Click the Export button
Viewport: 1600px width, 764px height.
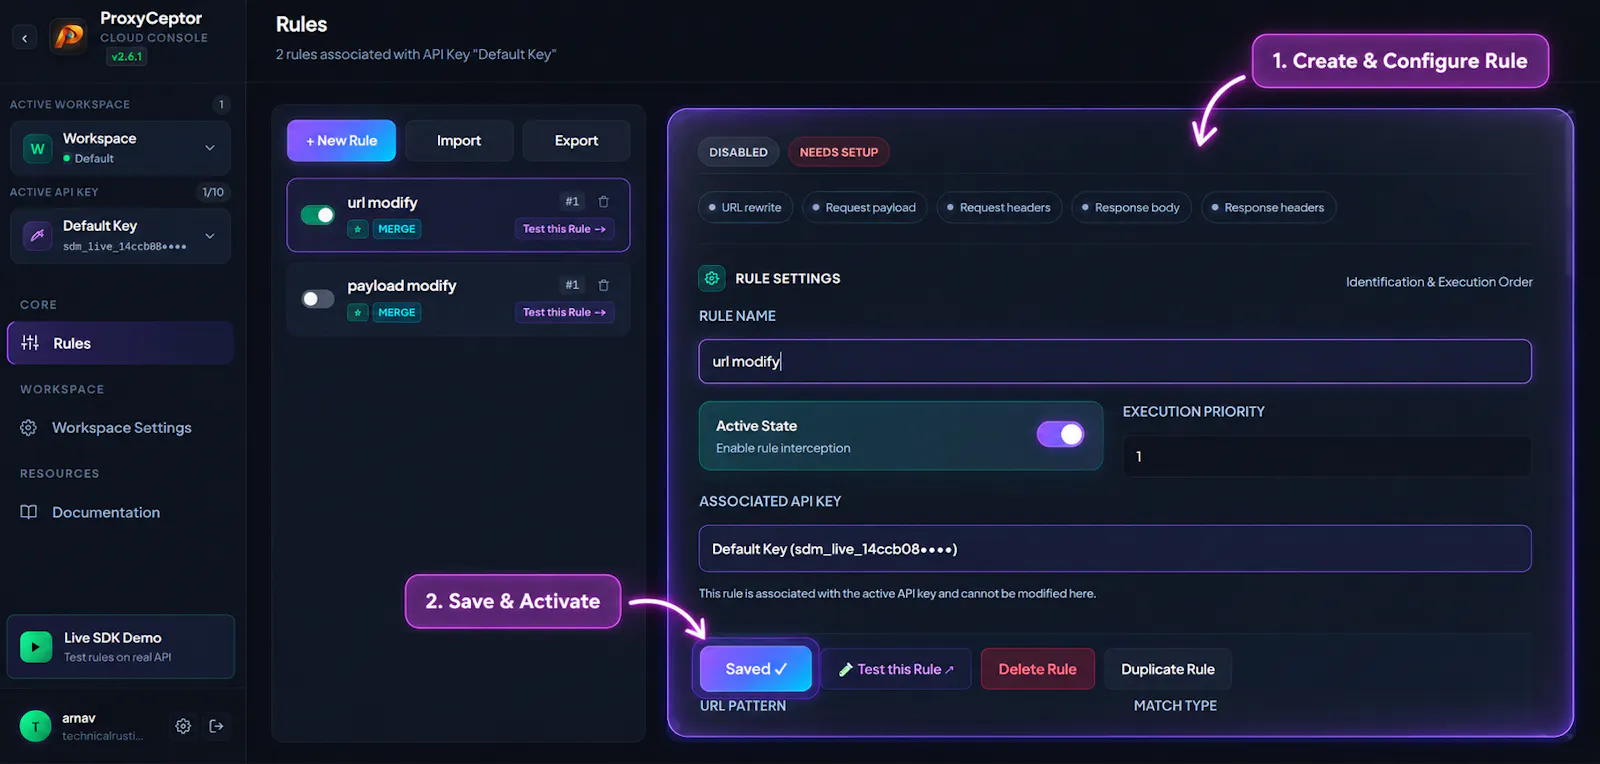click(x=576, y=141)
